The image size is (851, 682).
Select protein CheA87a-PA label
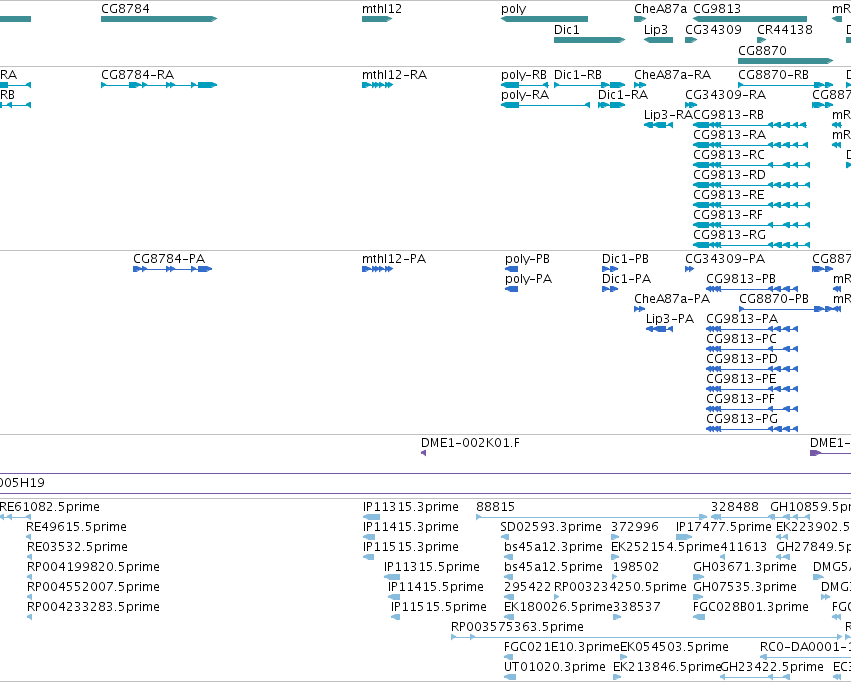(x=672, y=299)
